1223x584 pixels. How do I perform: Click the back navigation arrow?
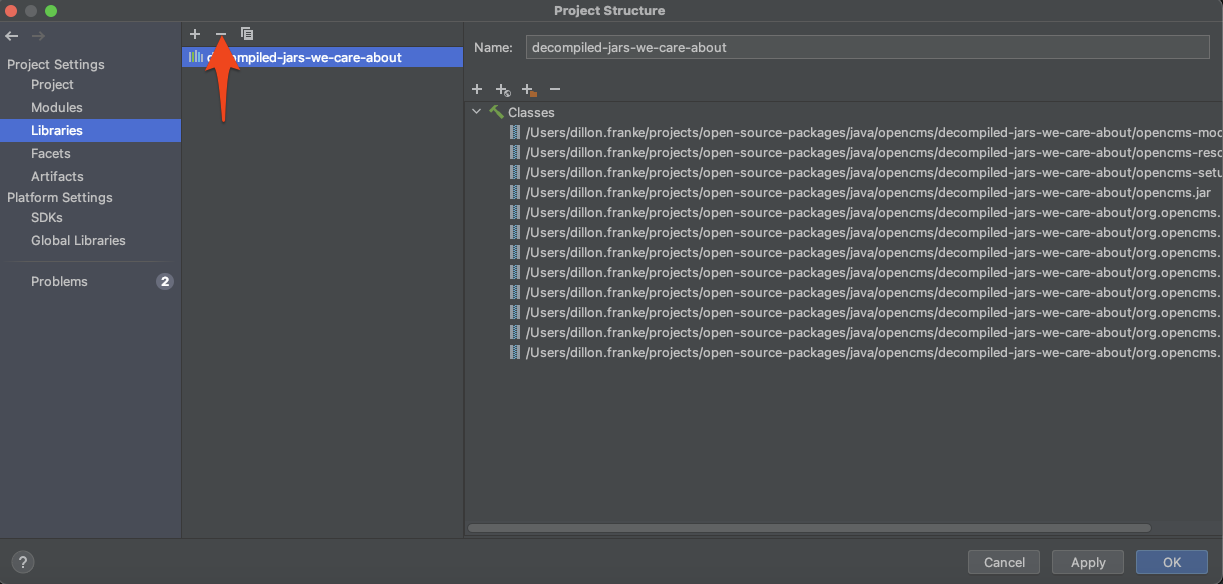click(x=12, y=36)
